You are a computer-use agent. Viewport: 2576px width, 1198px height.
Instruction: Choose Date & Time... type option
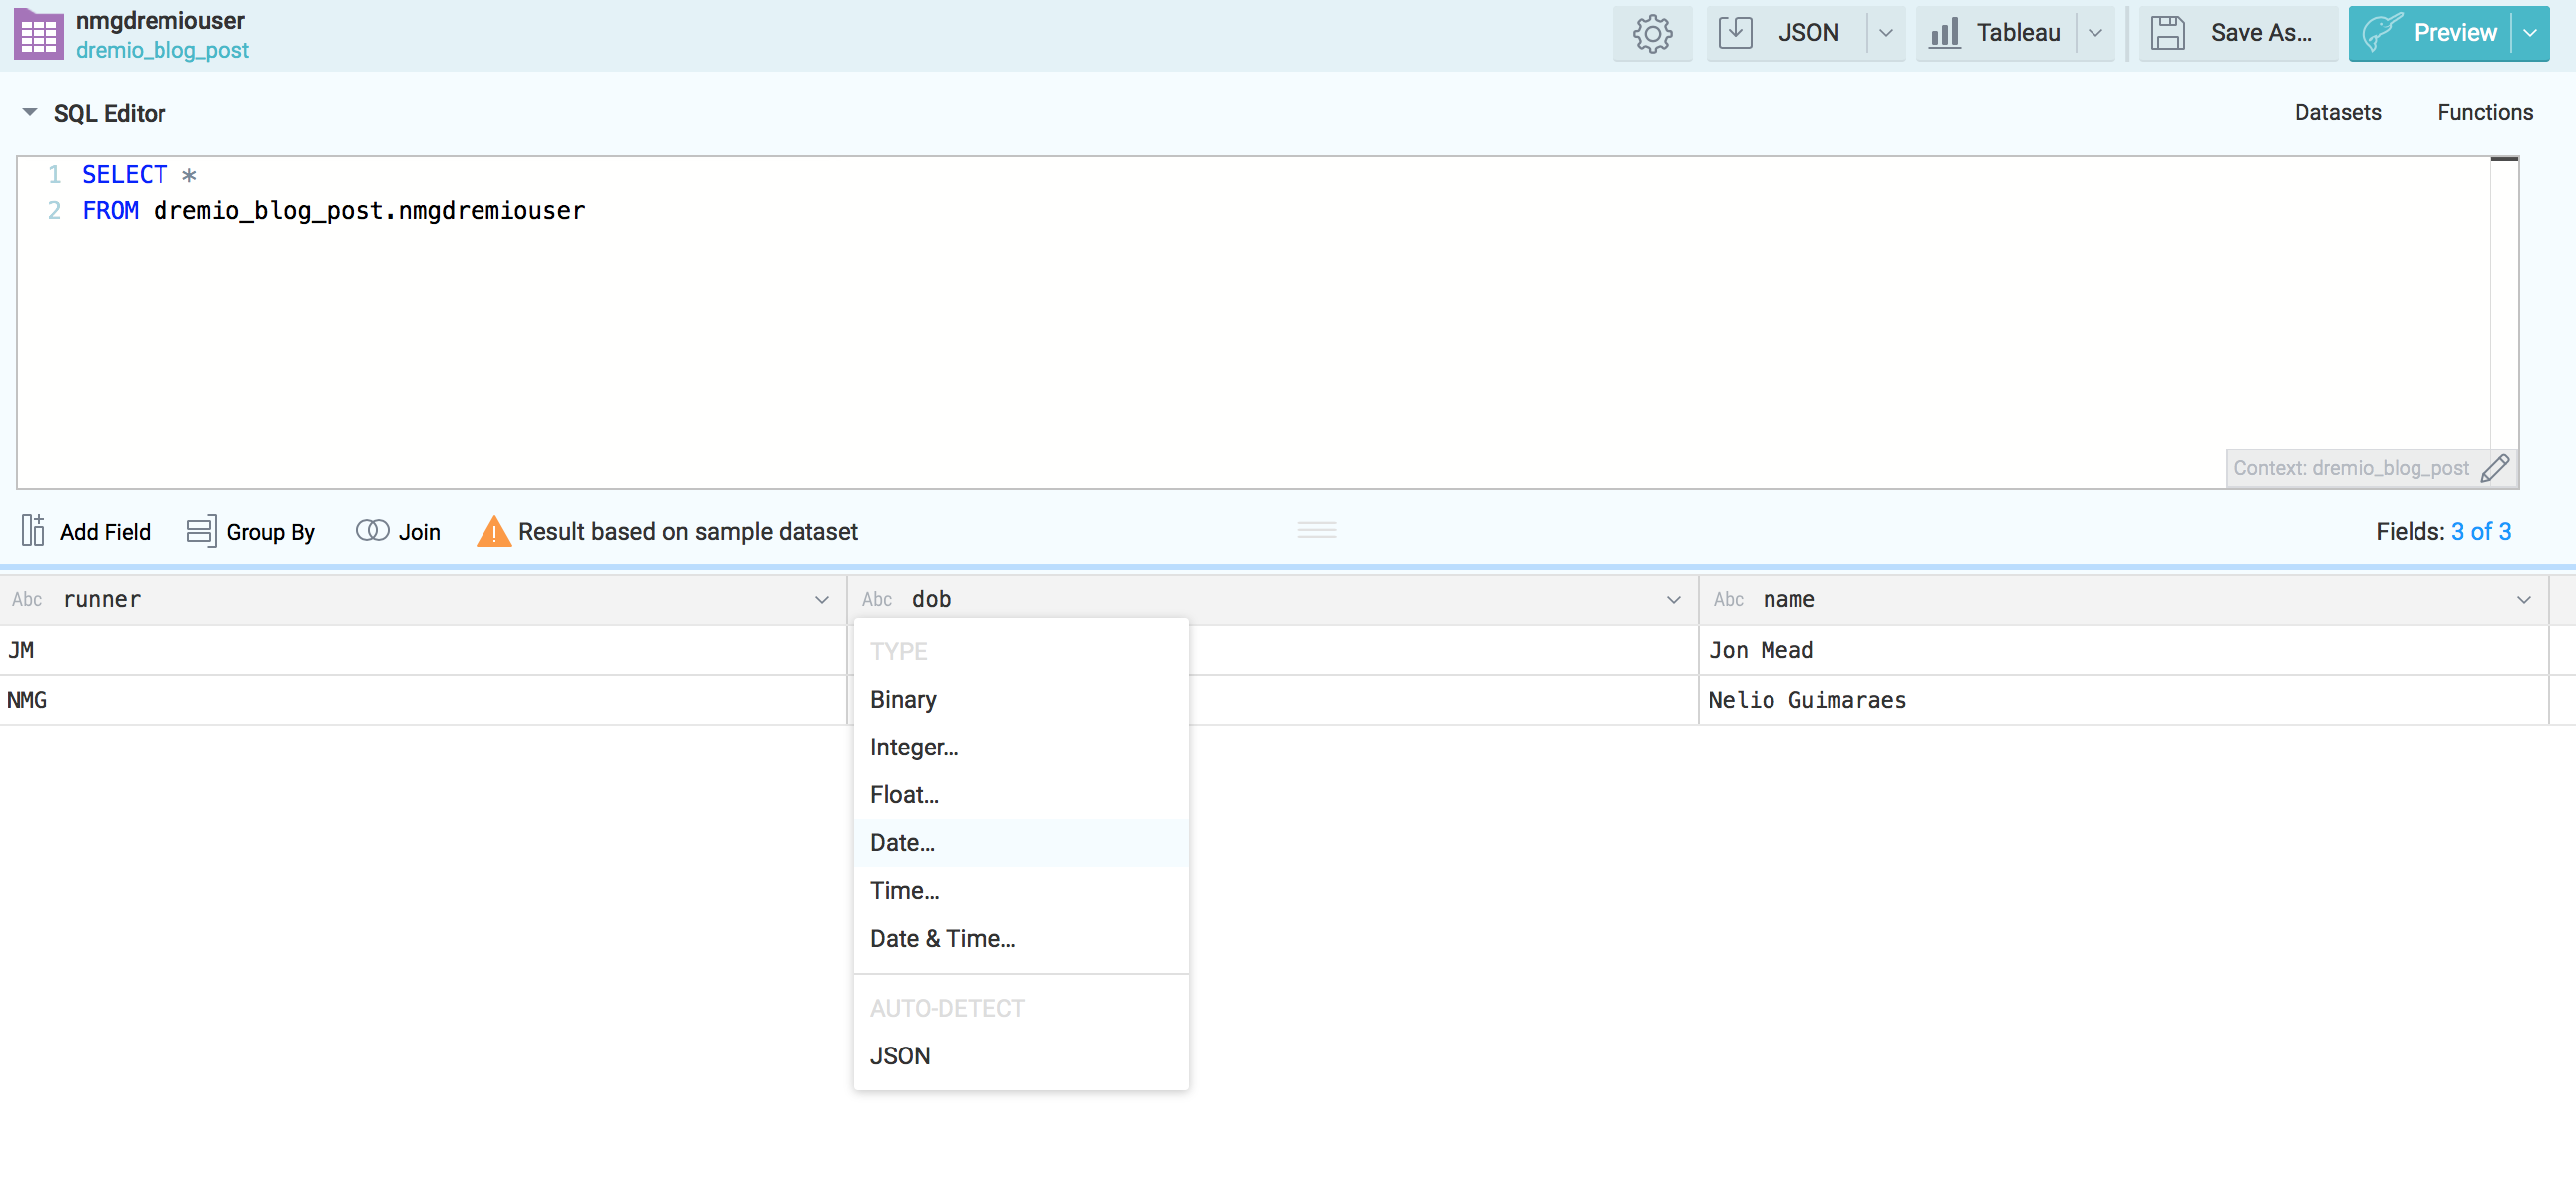[1021, 939]
